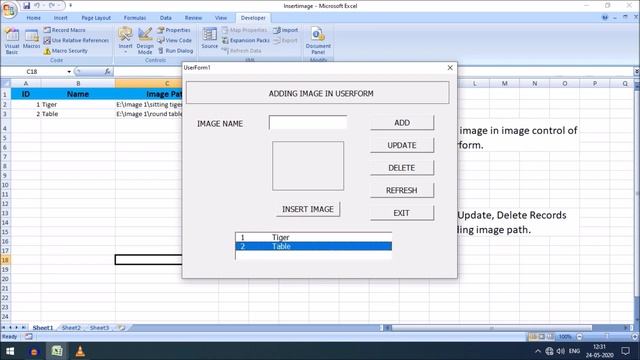Open the Review tab
Viewport: 640px width, 360px height.
(x=193, y=18)
